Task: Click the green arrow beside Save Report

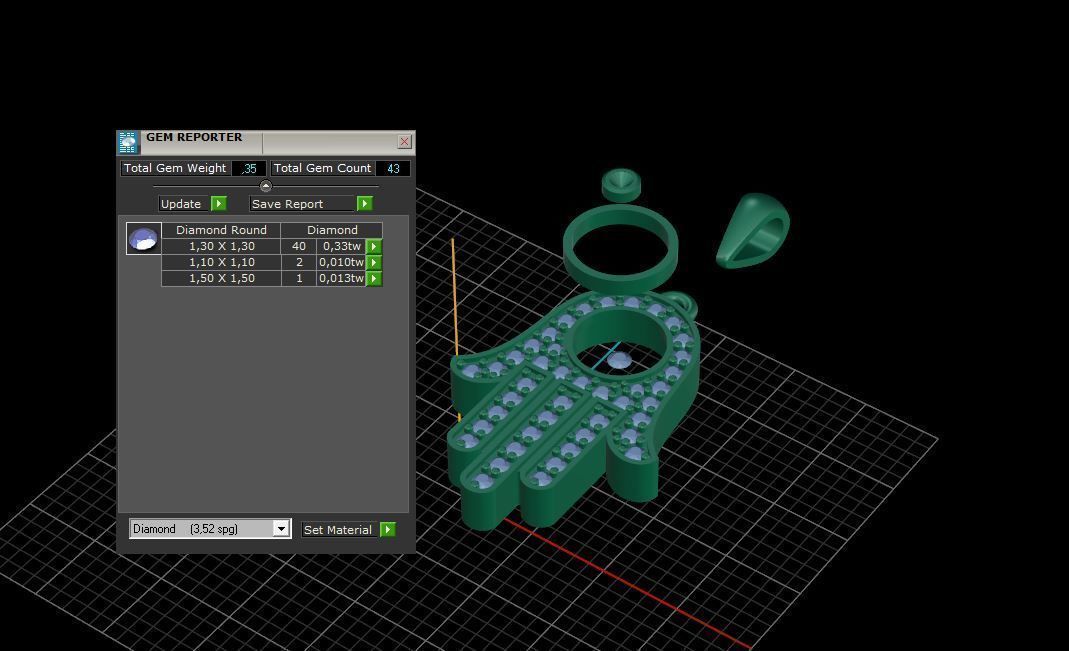Action: [x=365, y=204]
